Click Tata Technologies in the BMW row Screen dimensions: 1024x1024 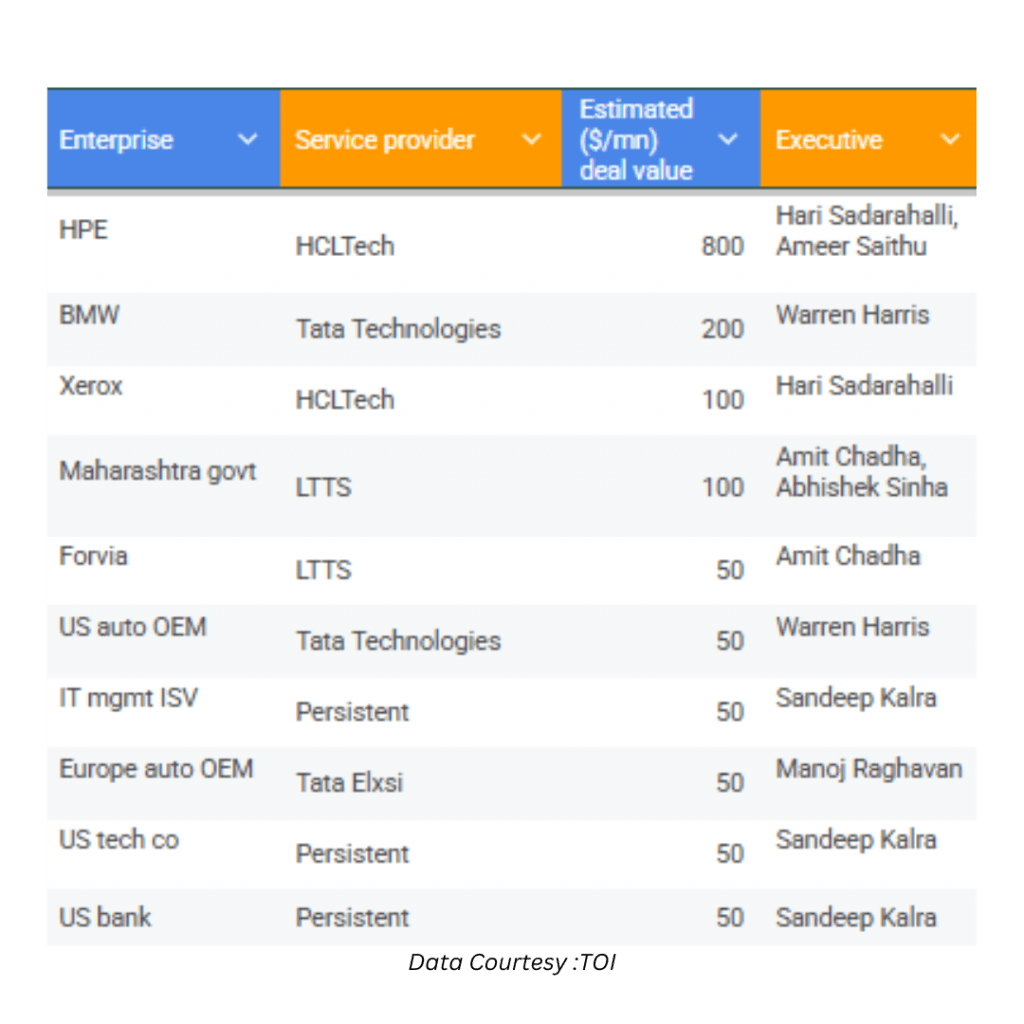(398, 329)
